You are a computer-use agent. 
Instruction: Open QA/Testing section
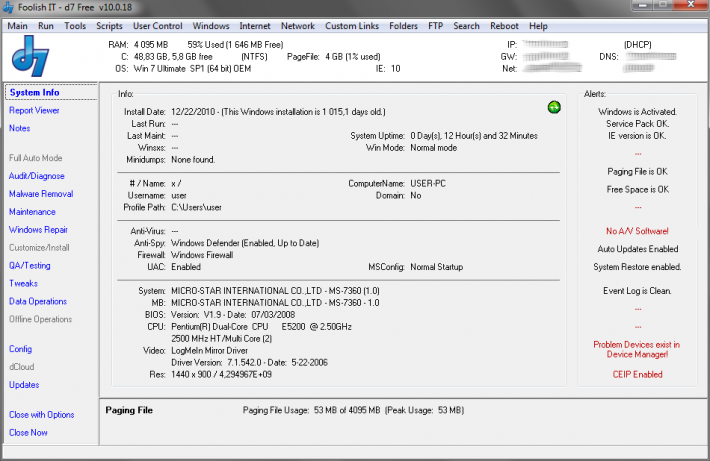[29, 266]
